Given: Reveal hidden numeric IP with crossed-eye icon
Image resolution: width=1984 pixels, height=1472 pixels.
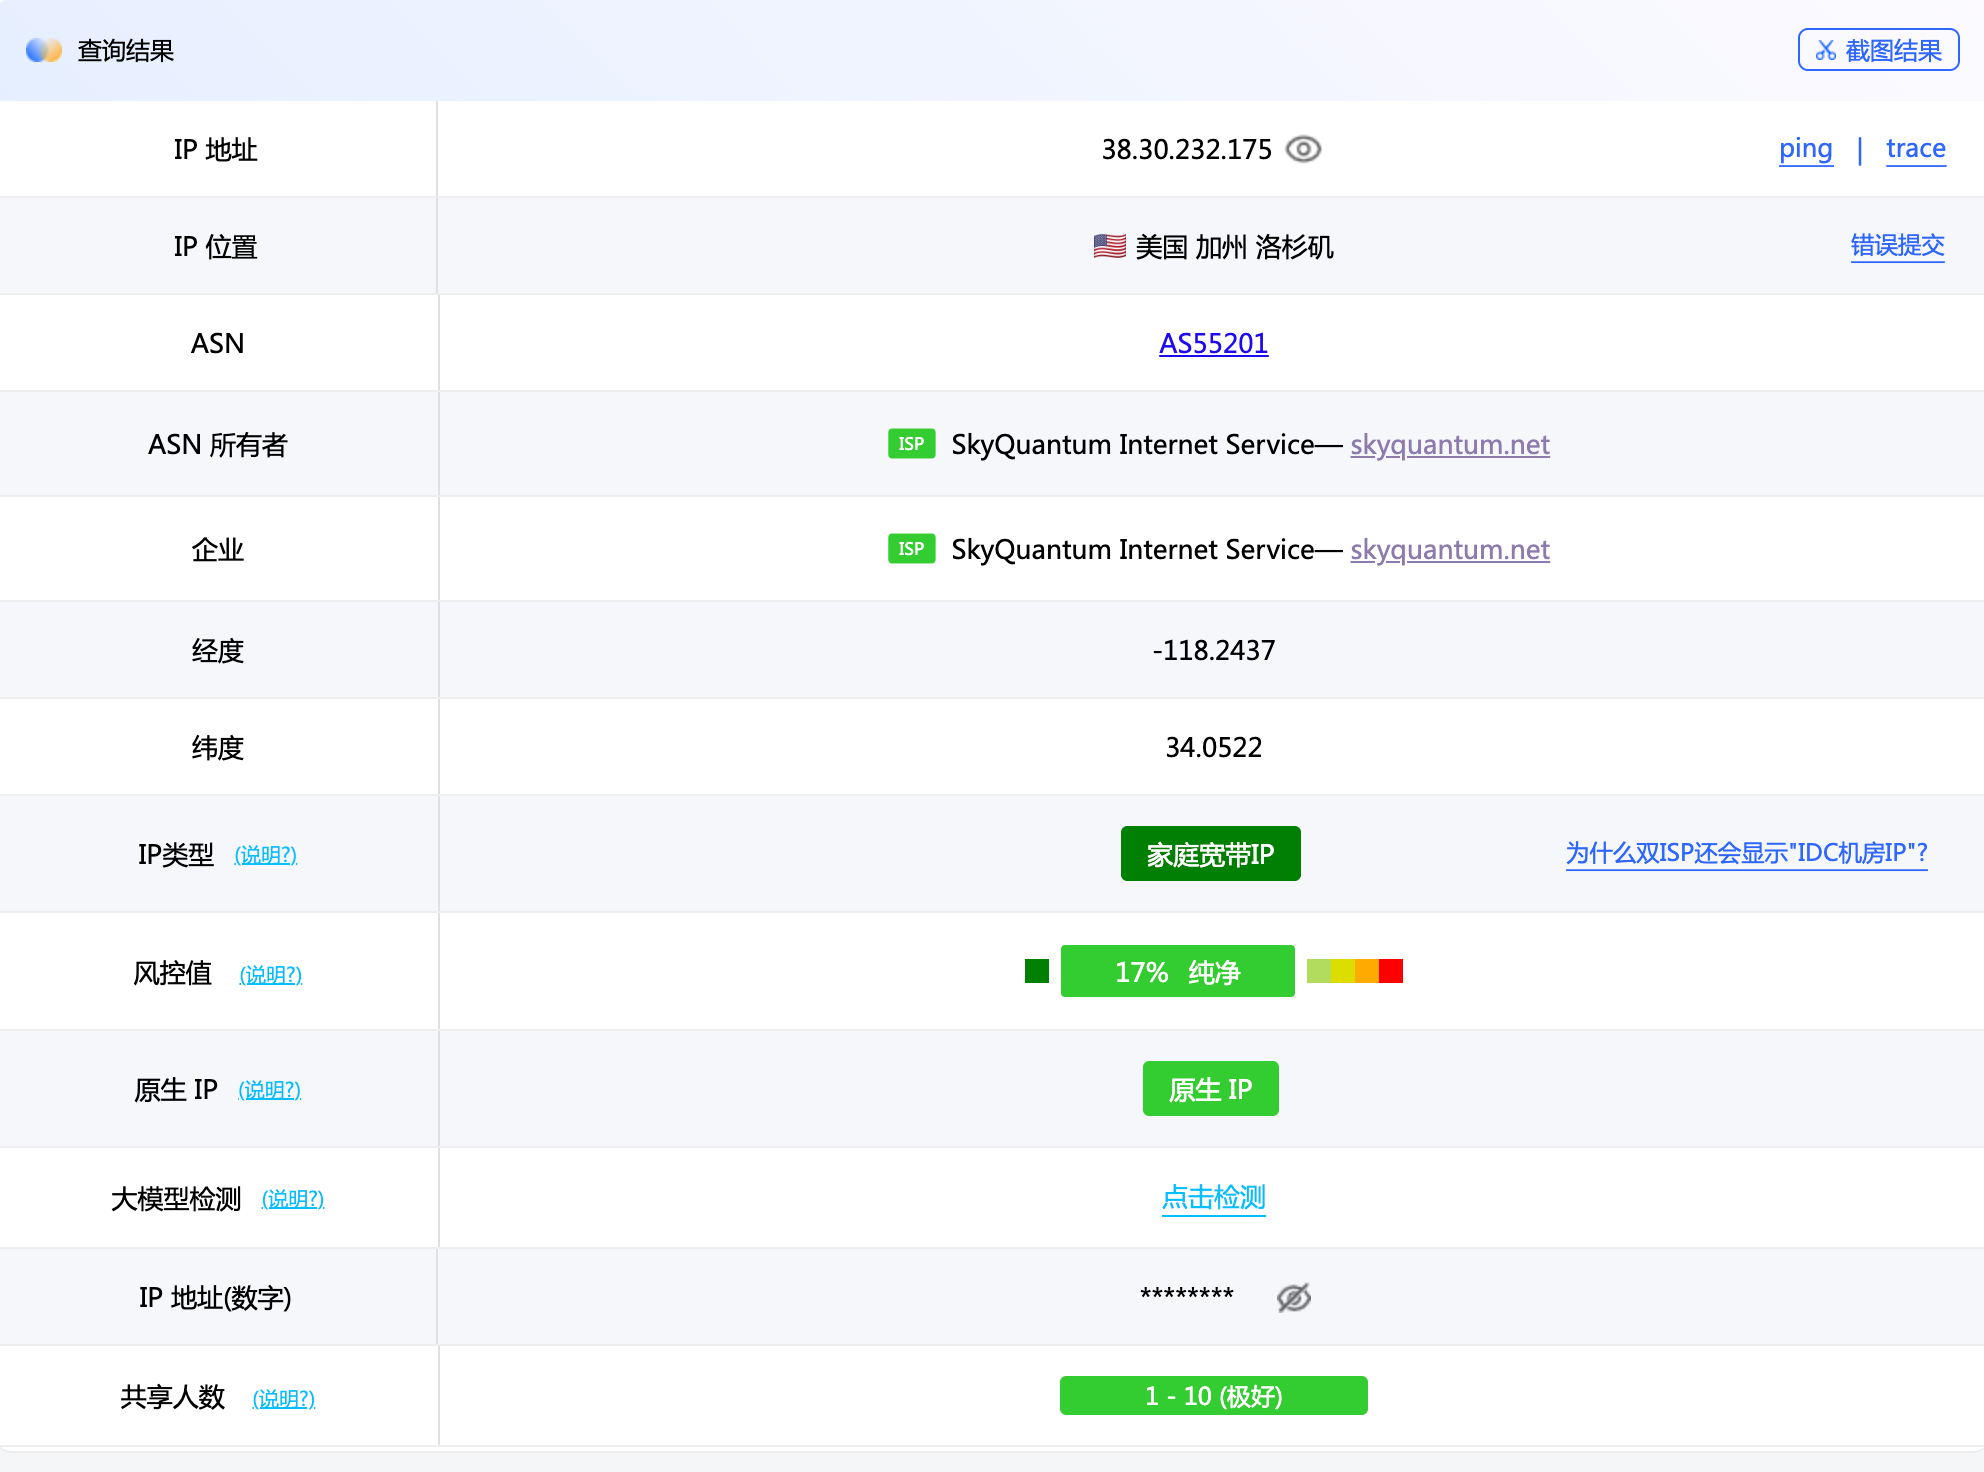Looking at the screenshot, I should click(x=1293, y=1297).
